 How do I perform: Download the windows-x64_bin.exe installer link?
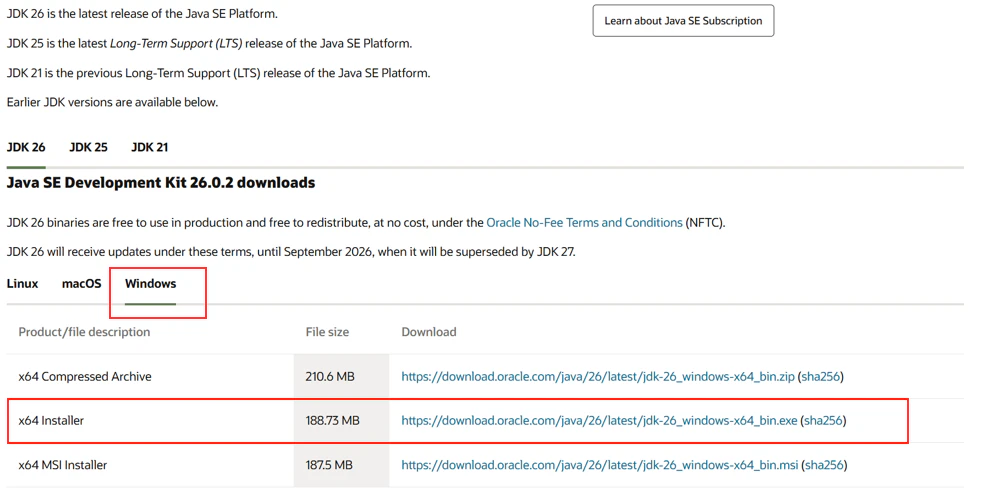pos(599,420)
